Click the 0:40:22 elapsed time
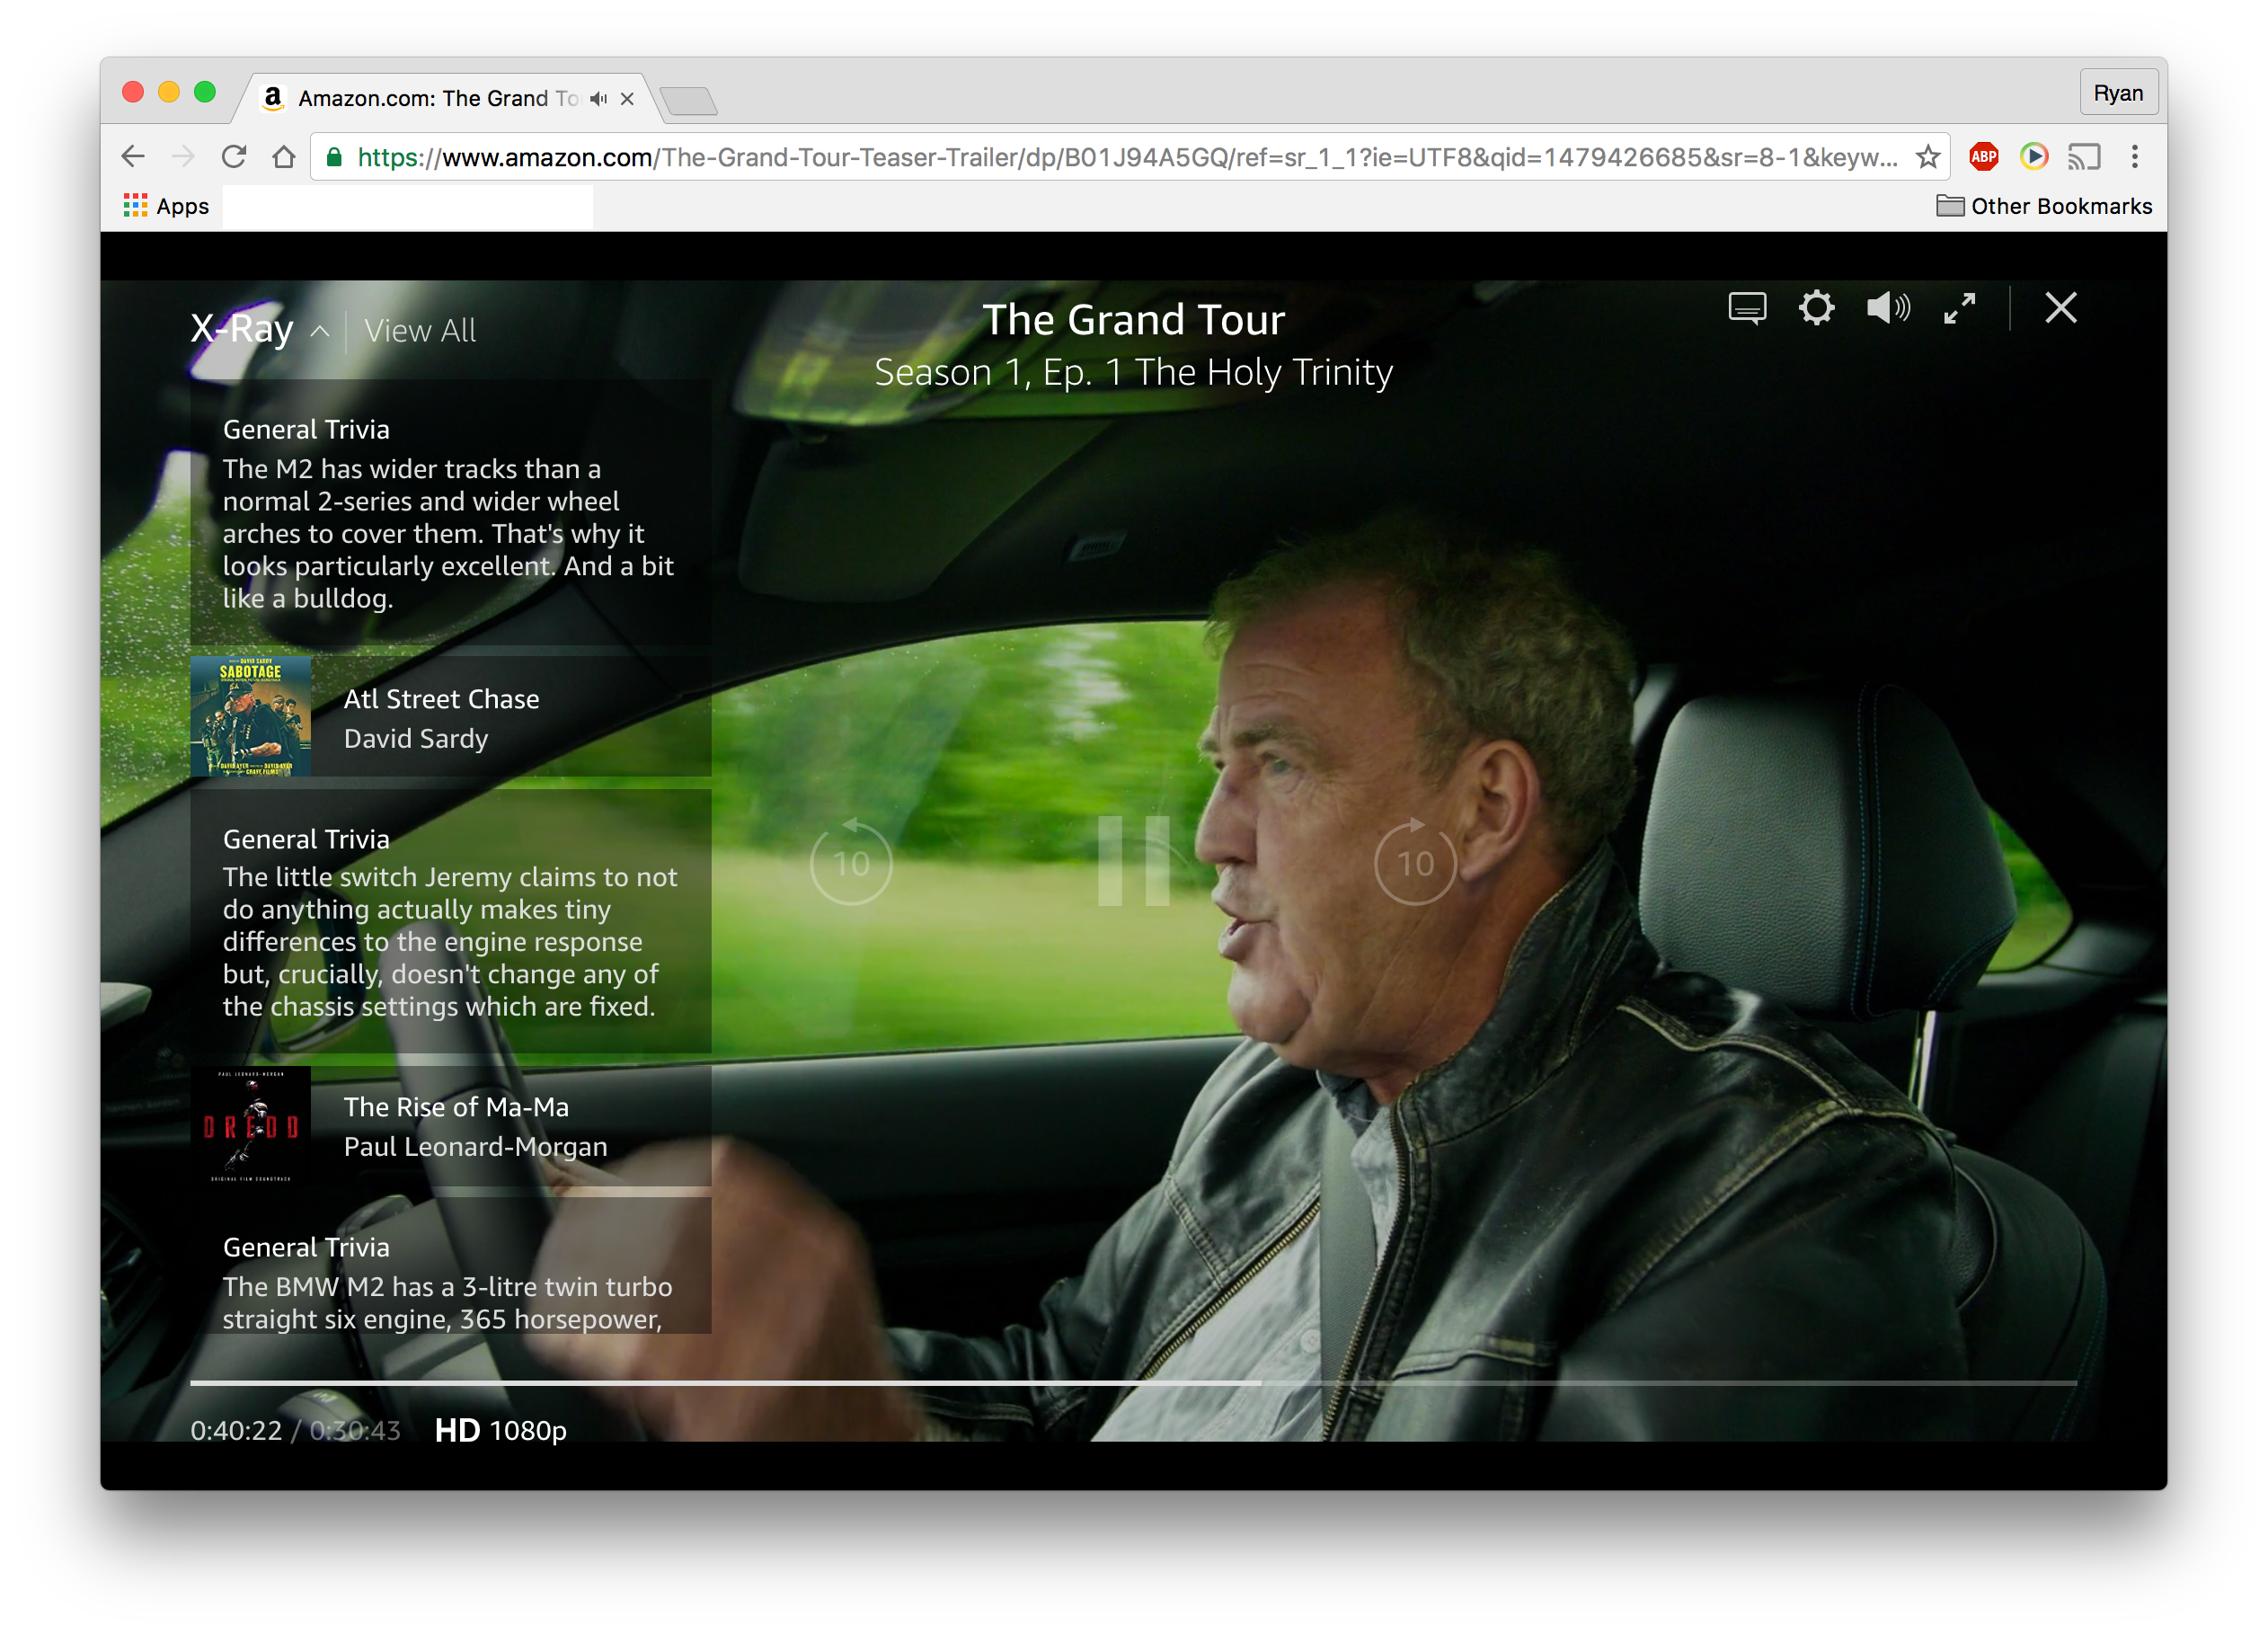This screenshot has height=1634, width=2268. 236,1430
